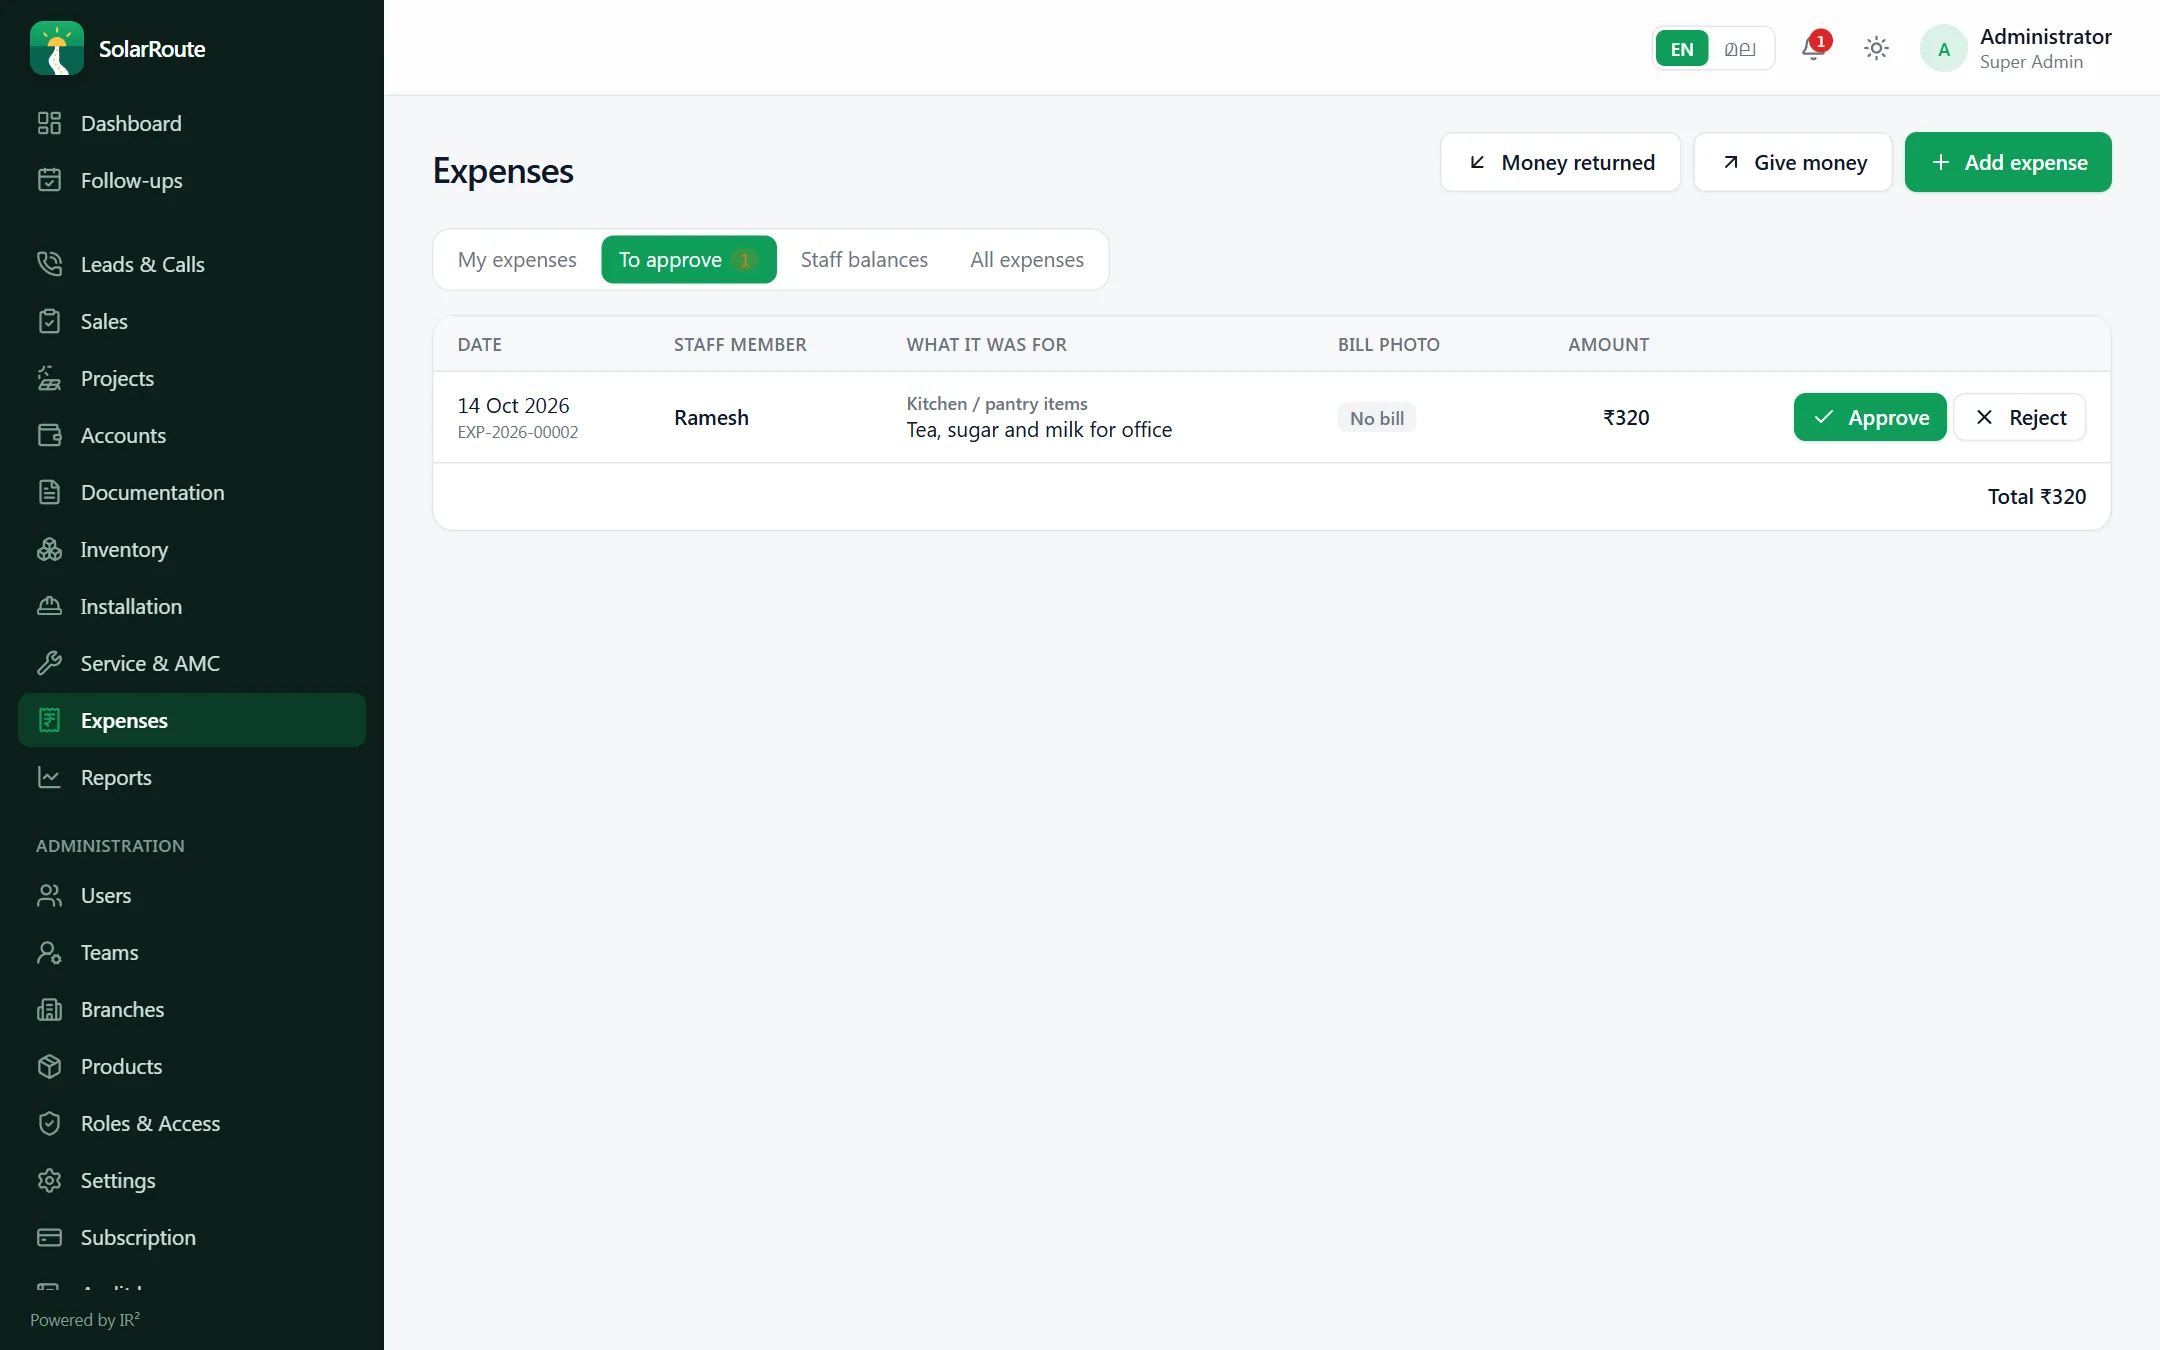Switch language to EN

(x=1682, y=48)
